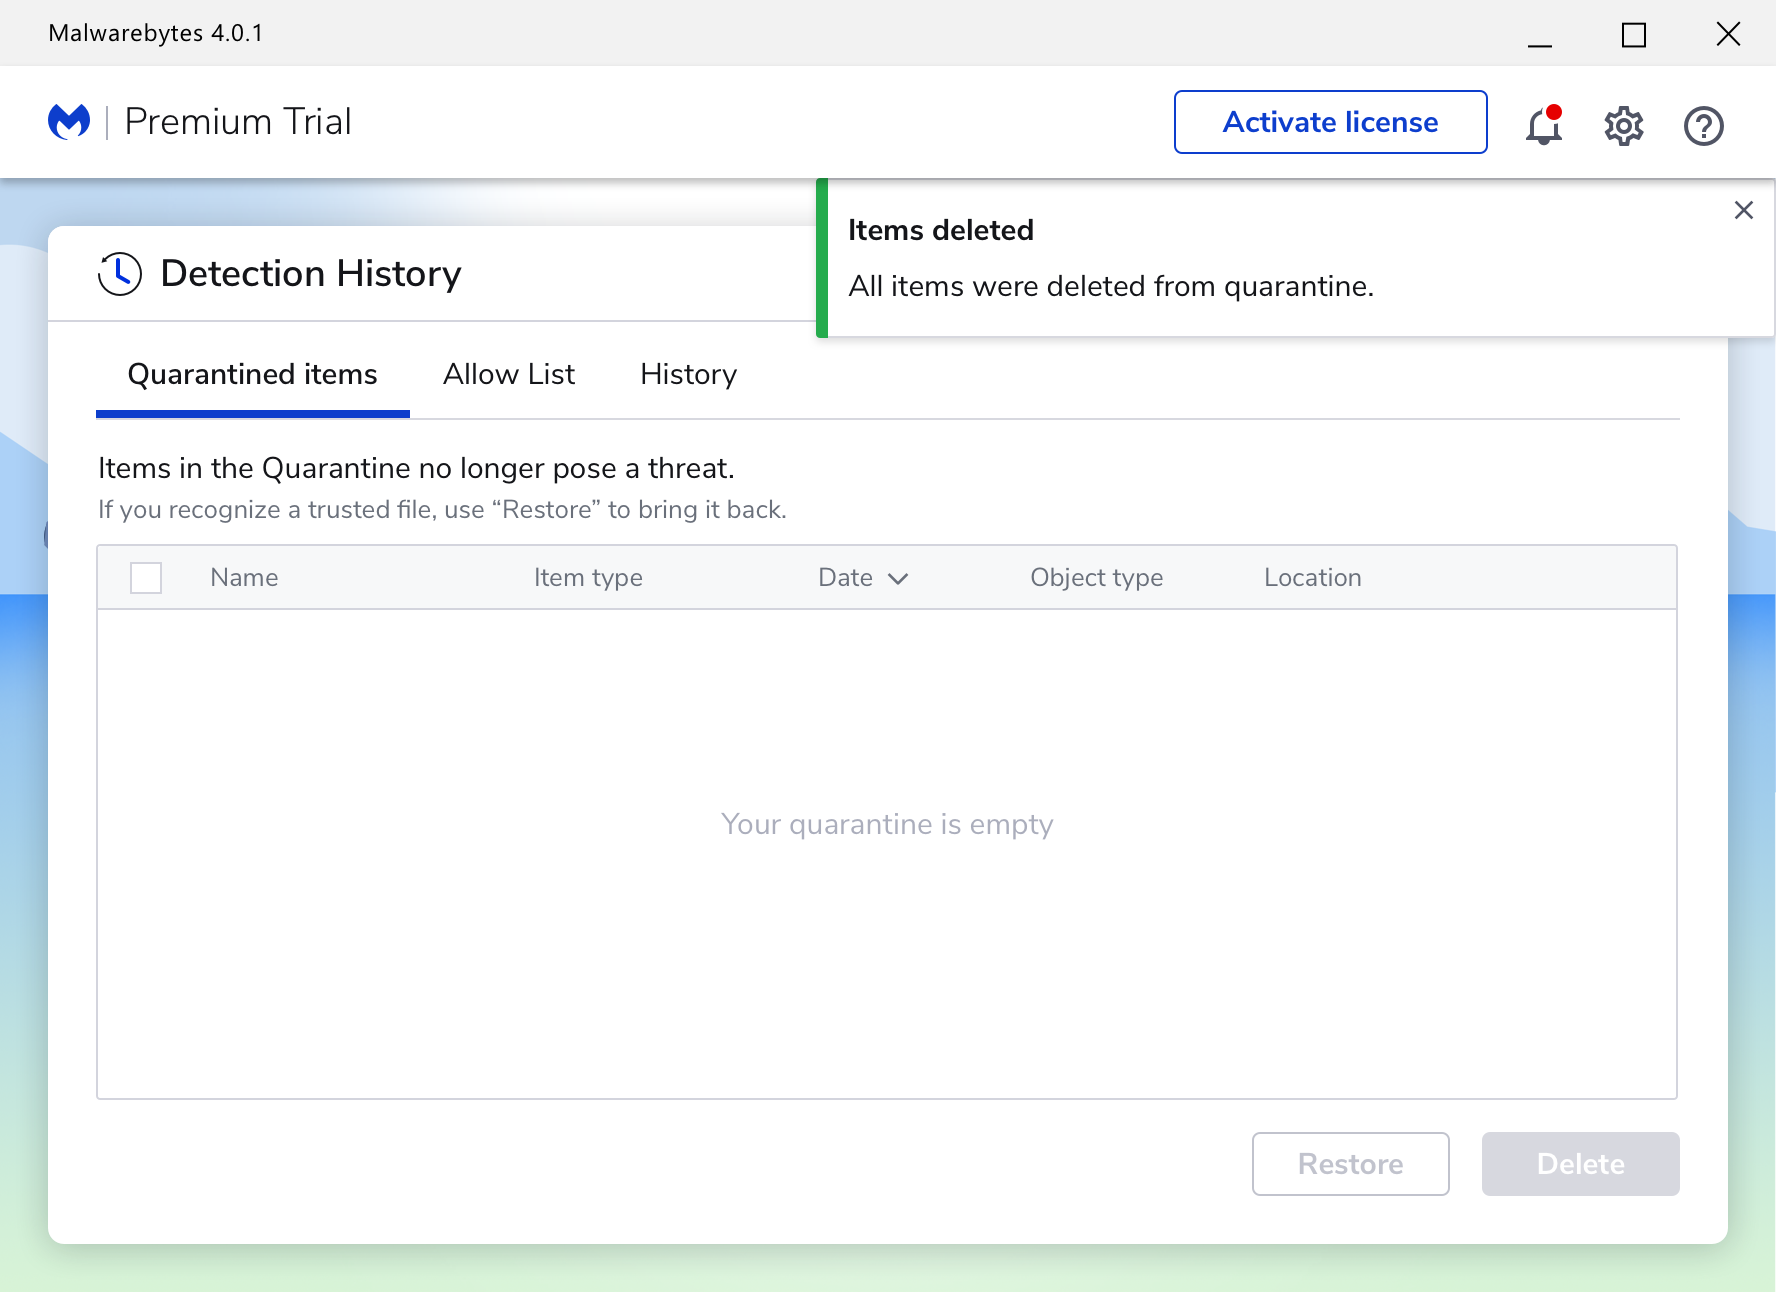This screenshot has width=1776, height=1292.
Task: Click the Malwarebytes logo icon
Action: (x=69, y=122)
